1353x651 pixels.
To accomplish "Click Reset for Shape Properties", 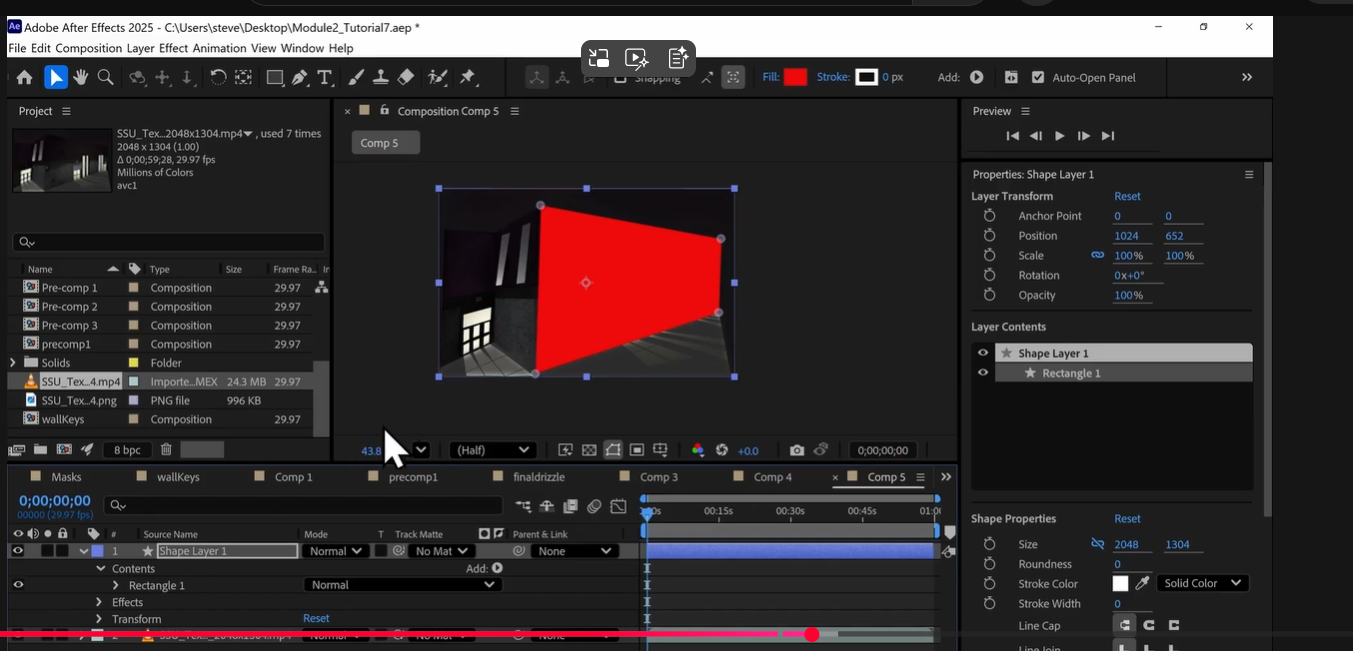I will click(1127, 518).
